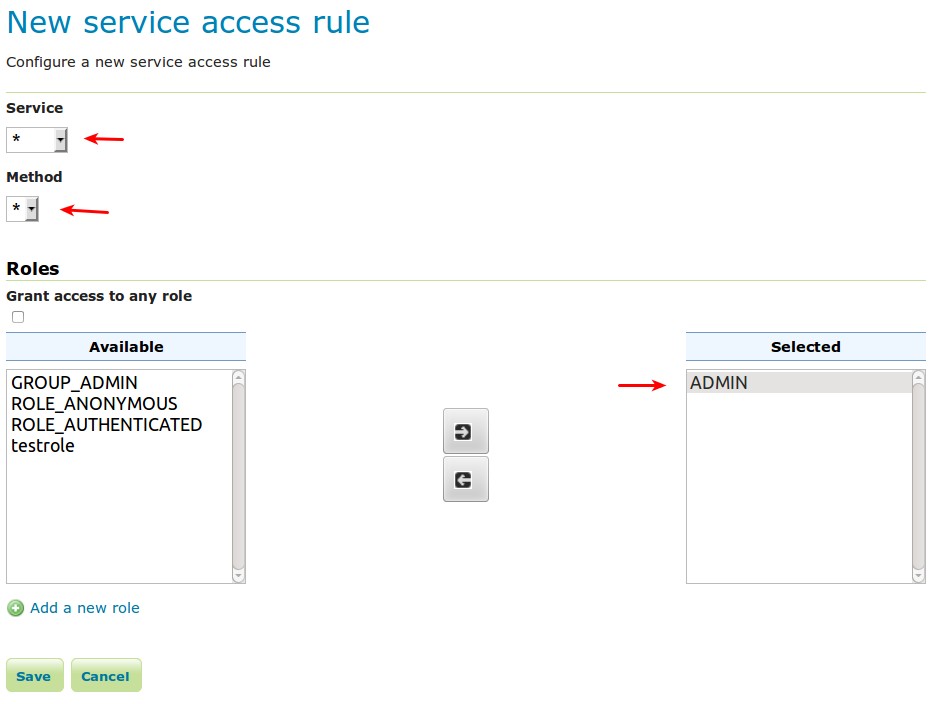939x704 pixels.
Task: Open the Add a new role text link
Action: coord(85,608)
